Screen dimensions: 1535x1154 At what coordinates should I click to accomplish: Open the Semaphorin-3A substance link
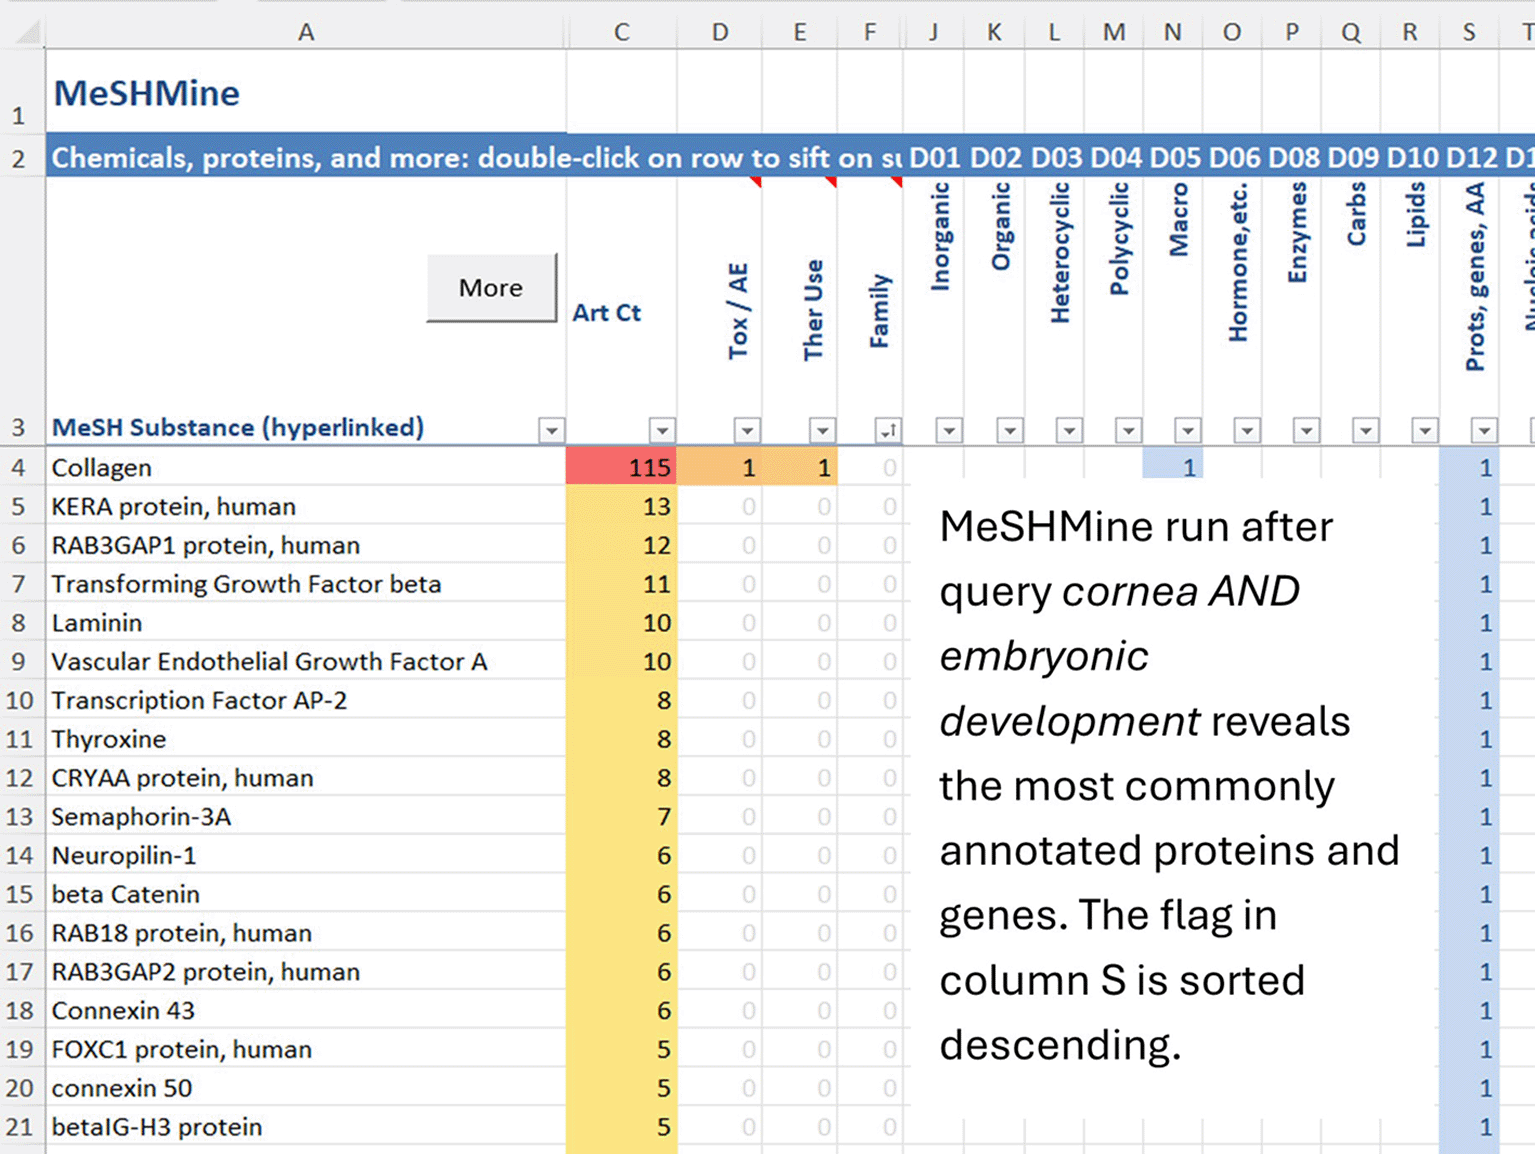click(142, 817)
